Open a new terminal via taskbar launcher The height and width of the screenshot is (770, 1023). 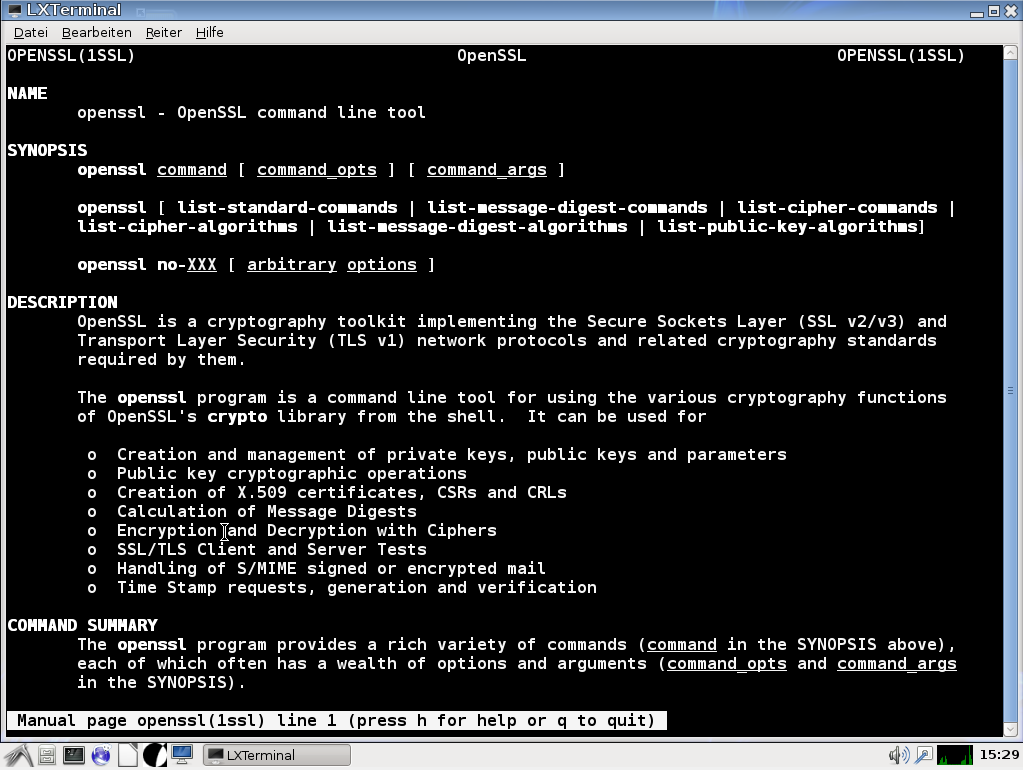(x=73, y=756)
